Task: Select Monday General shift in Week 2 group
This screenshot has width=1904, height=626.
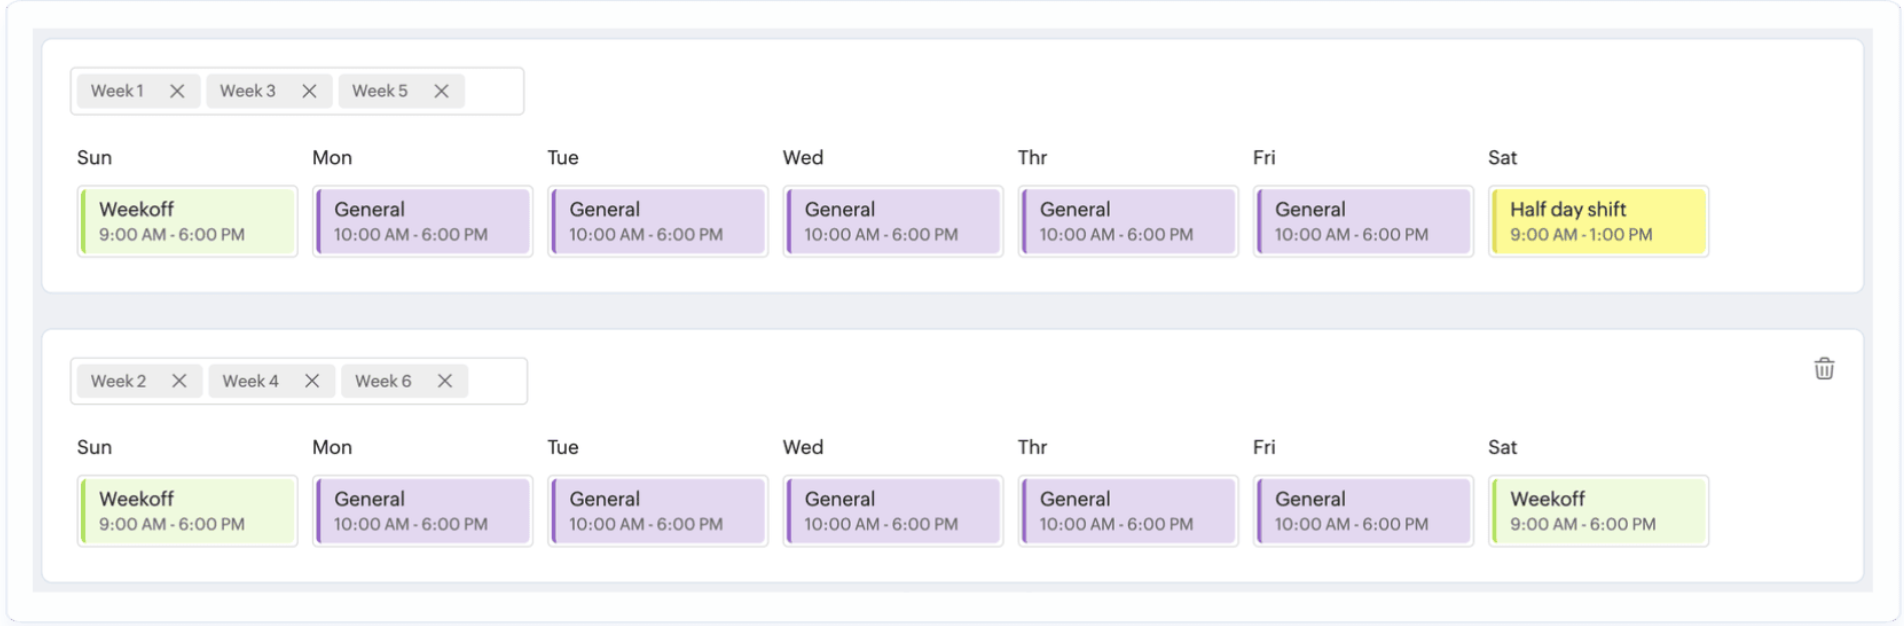Action: tap(422, 511)
